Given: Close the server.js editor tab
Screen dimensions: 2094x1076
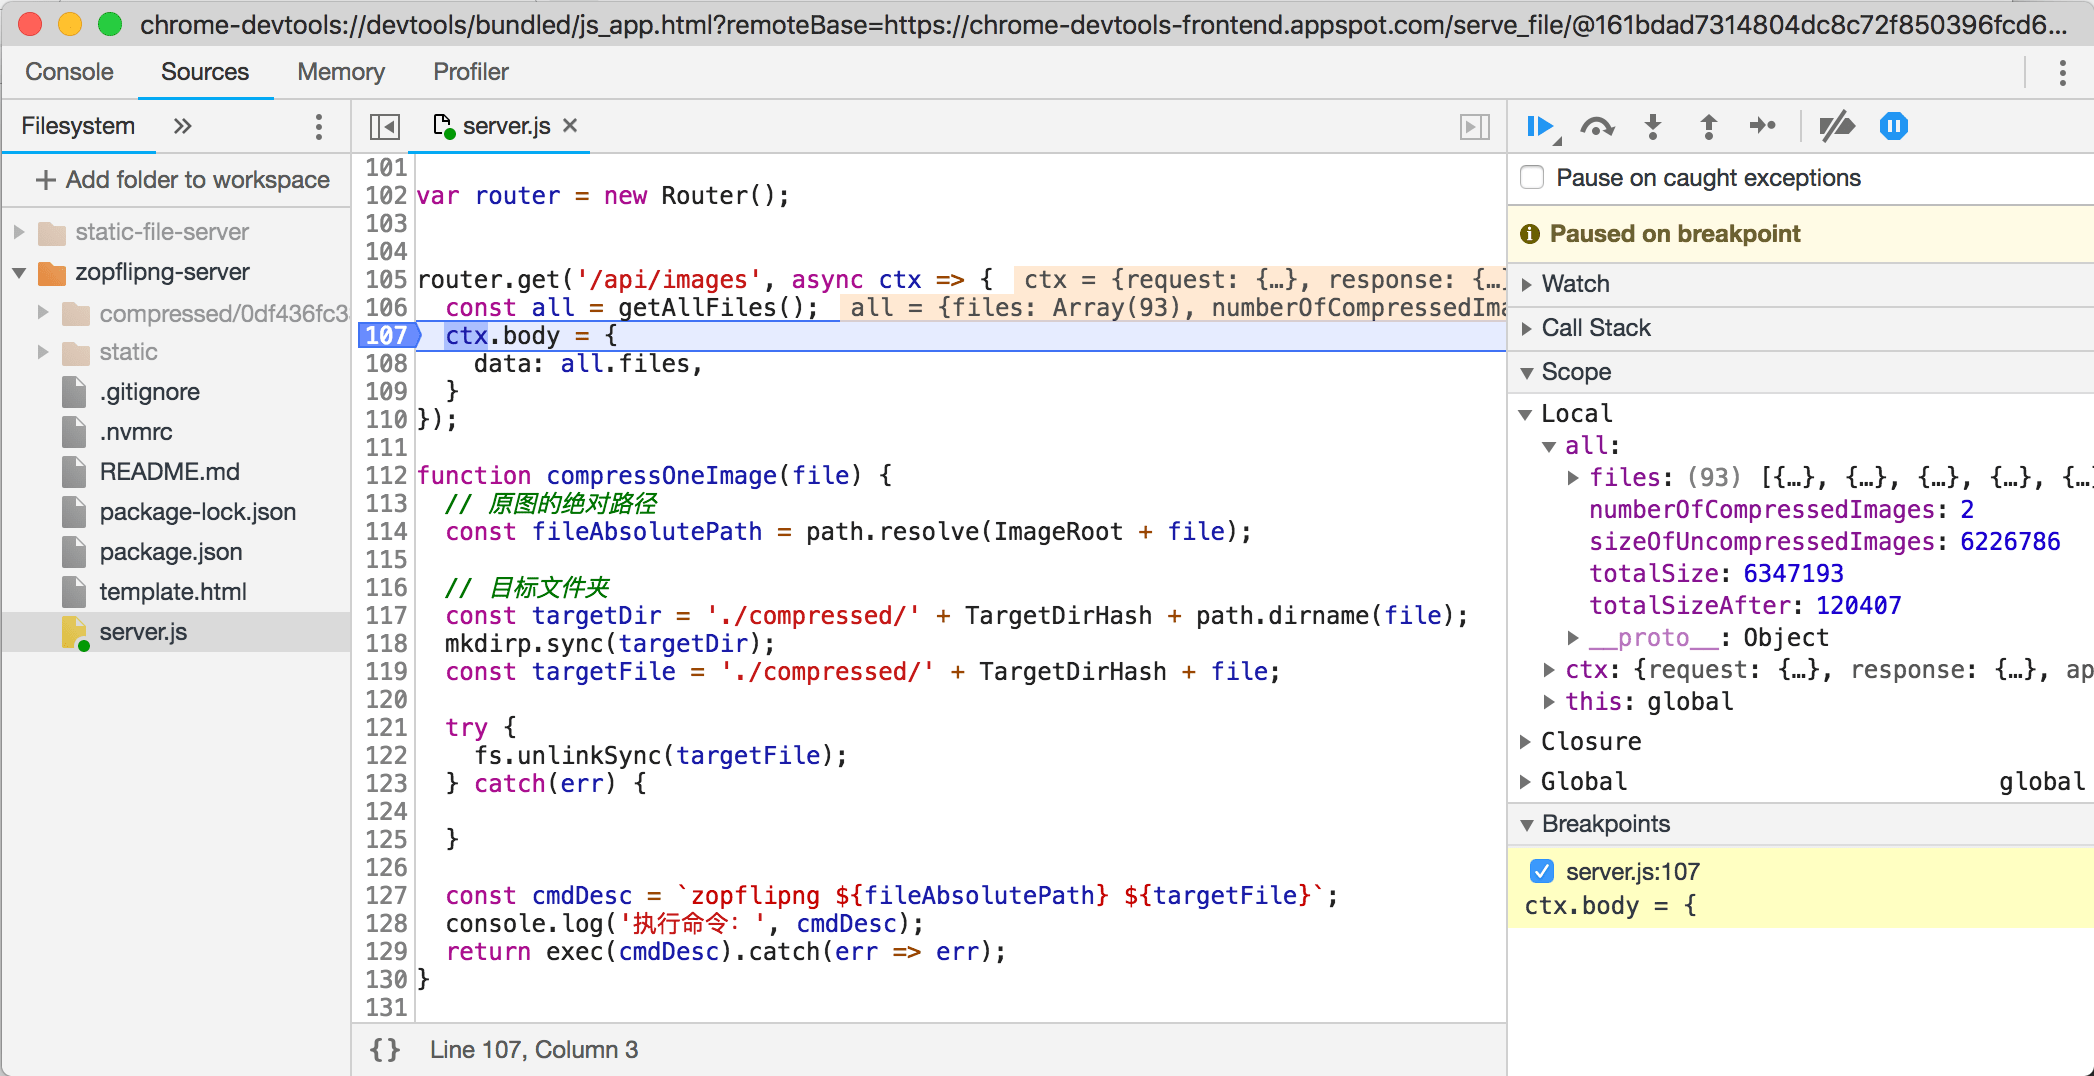Looking at the screenshot, I should (570, 126).
